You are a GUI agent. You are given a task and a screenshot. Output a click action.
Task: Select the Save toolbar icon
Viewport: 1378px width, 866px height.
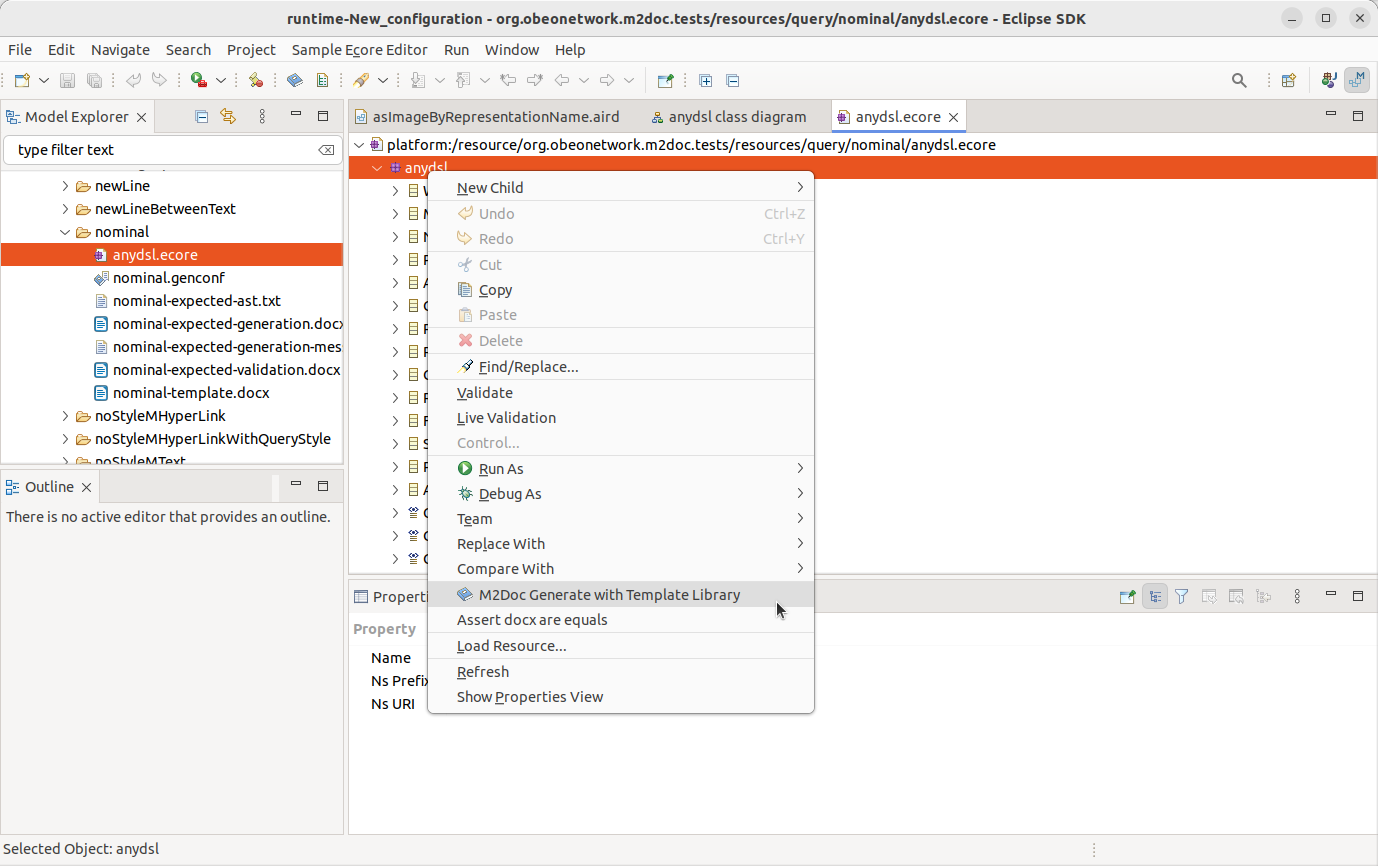click(67, 80)
